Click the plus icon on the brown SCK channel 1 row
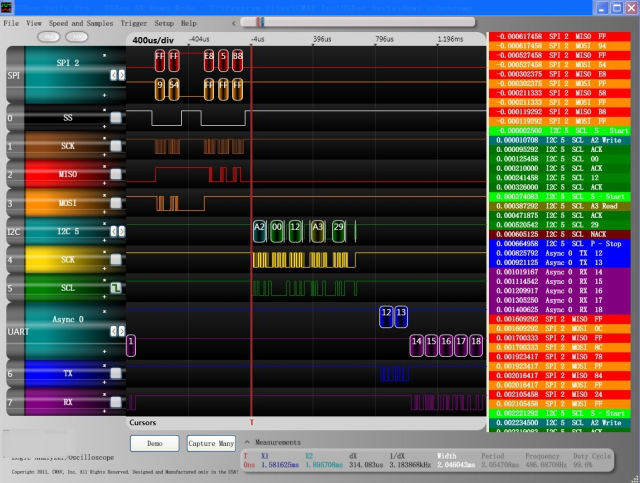This screenshot has height=483, width=640. [104, 155]
